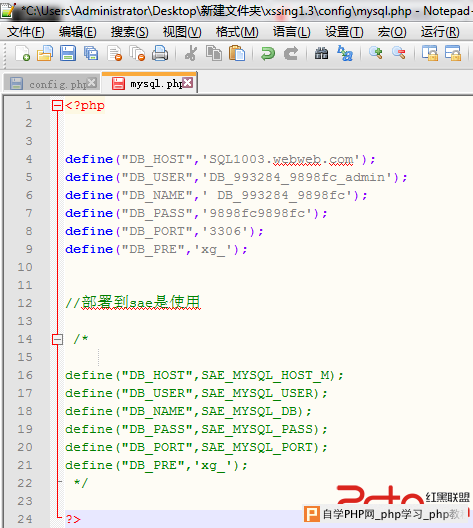Create a new file with toolbar icon
Screen dimensions: 473x528
coord(22,53)
